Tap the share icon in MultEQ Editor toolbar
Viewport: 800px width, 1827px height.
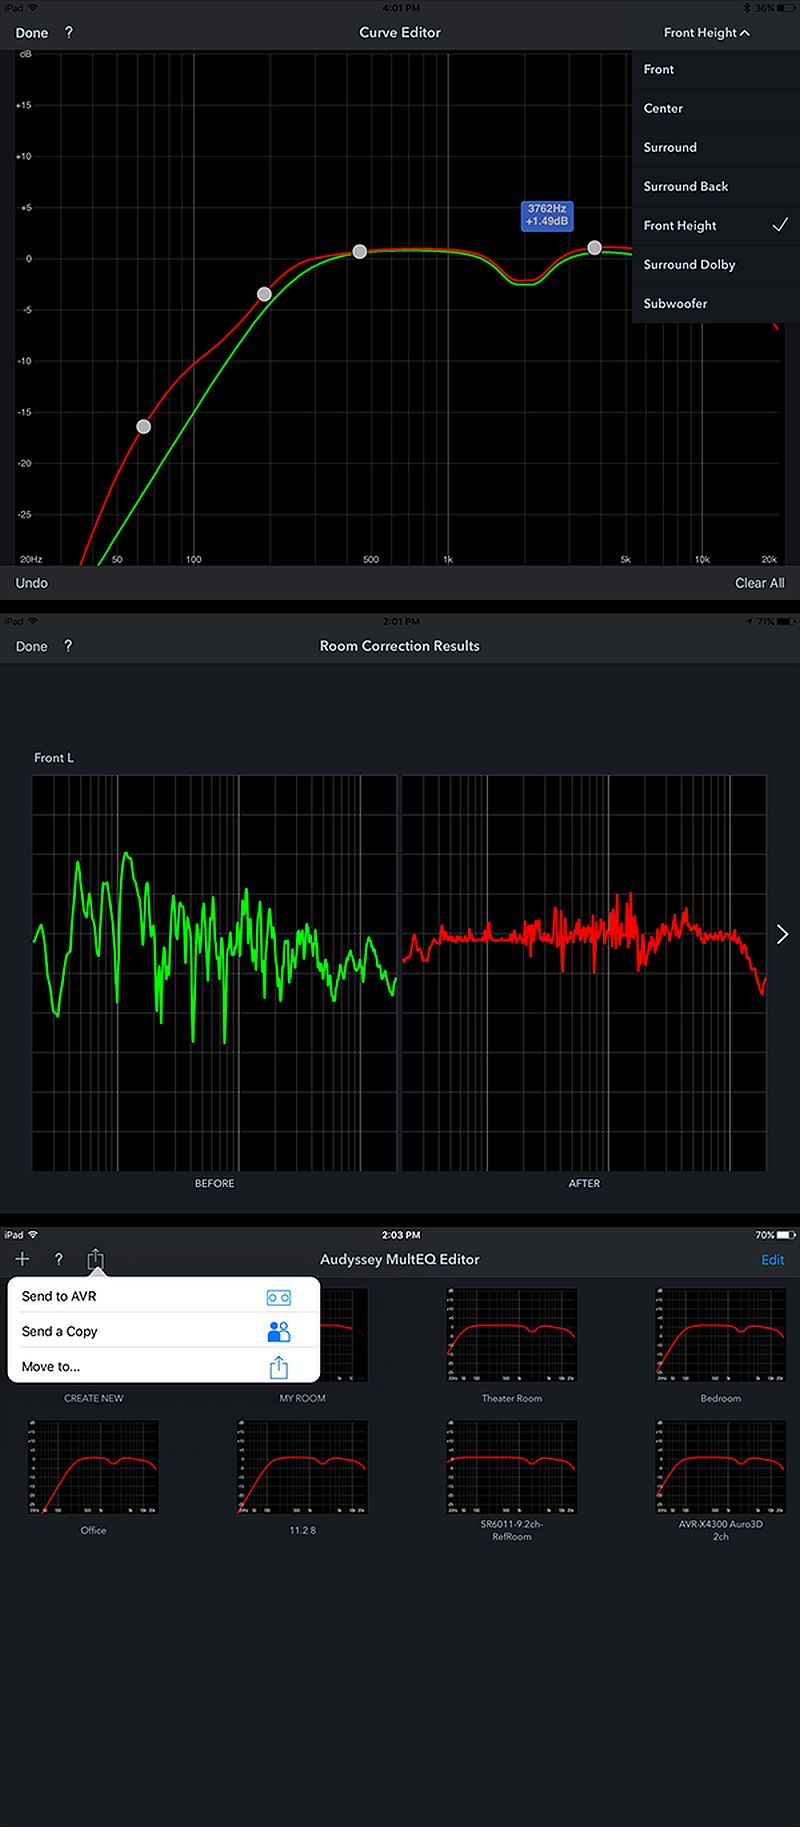pyautogui.click(x=95, y=1259)
